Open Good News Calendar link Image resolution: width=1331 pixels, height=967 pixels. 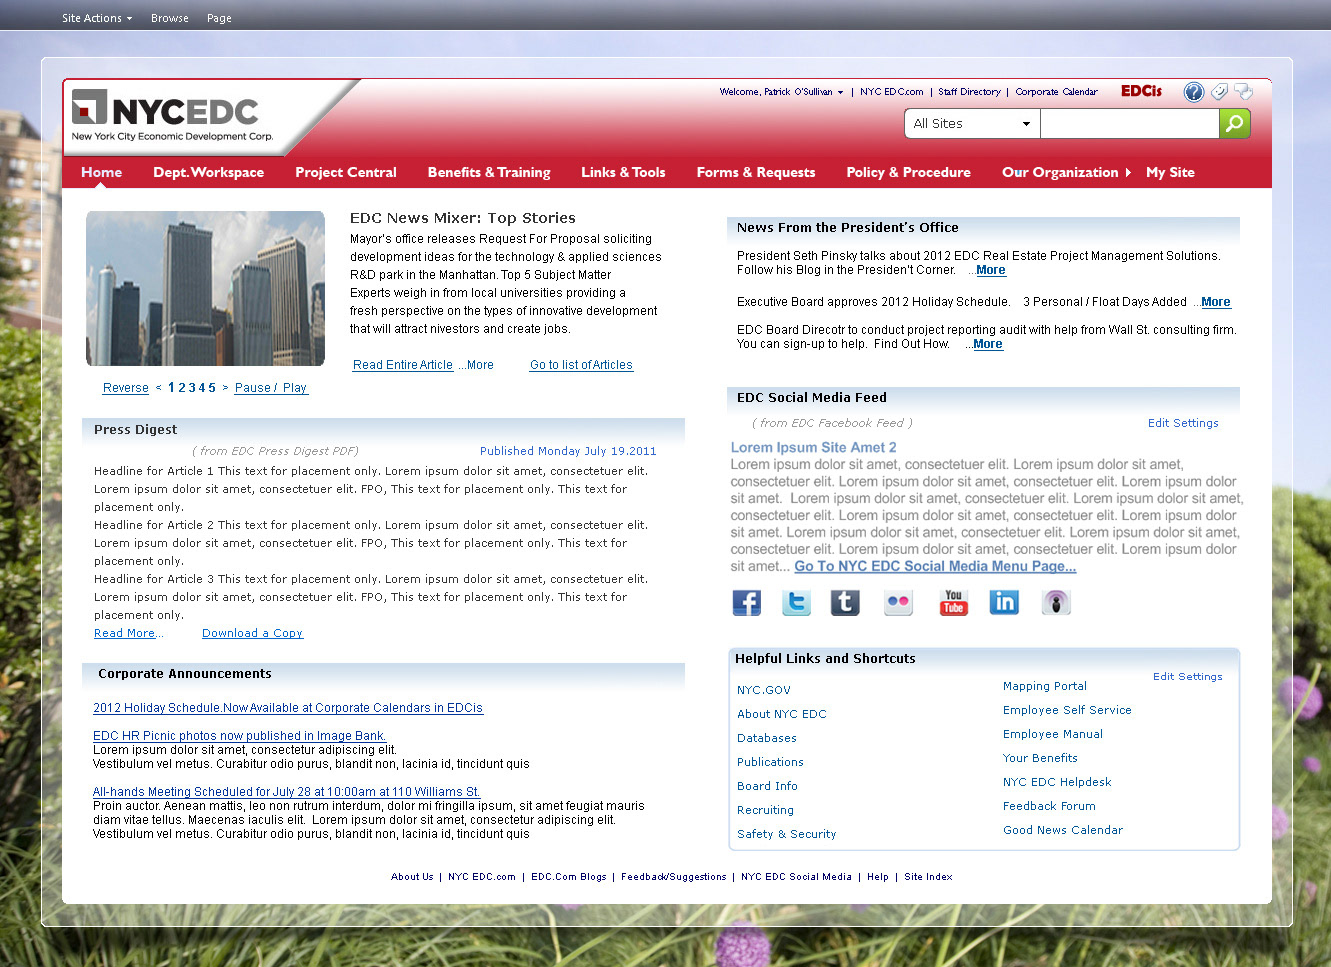point(1063,830)
